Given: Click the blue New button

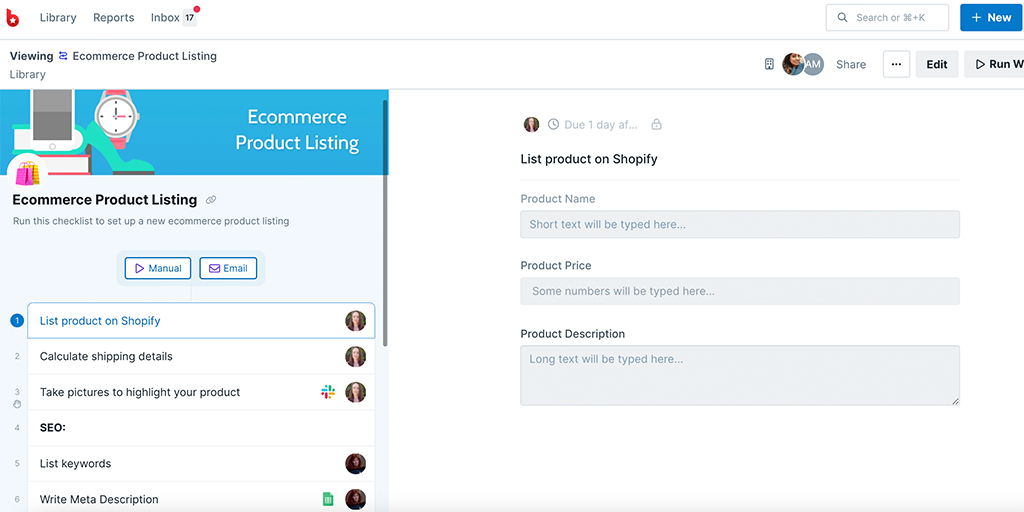Looking at the screenshot, I should click(991, 18).
